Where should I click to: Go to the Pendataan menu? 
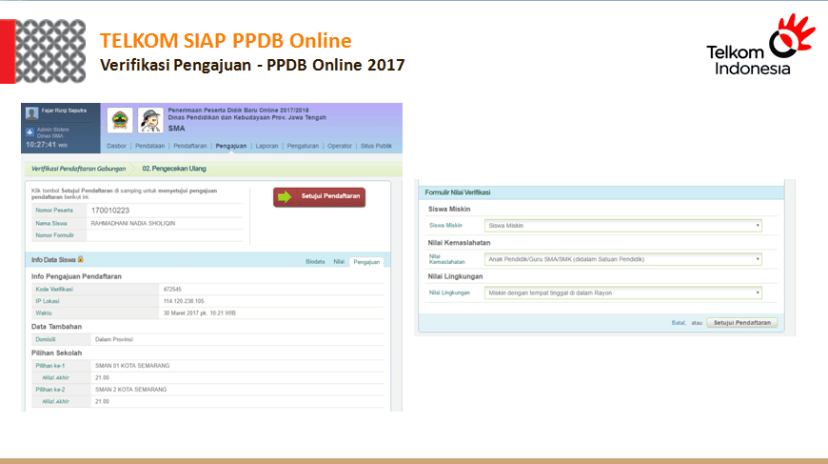click(150, 146)
